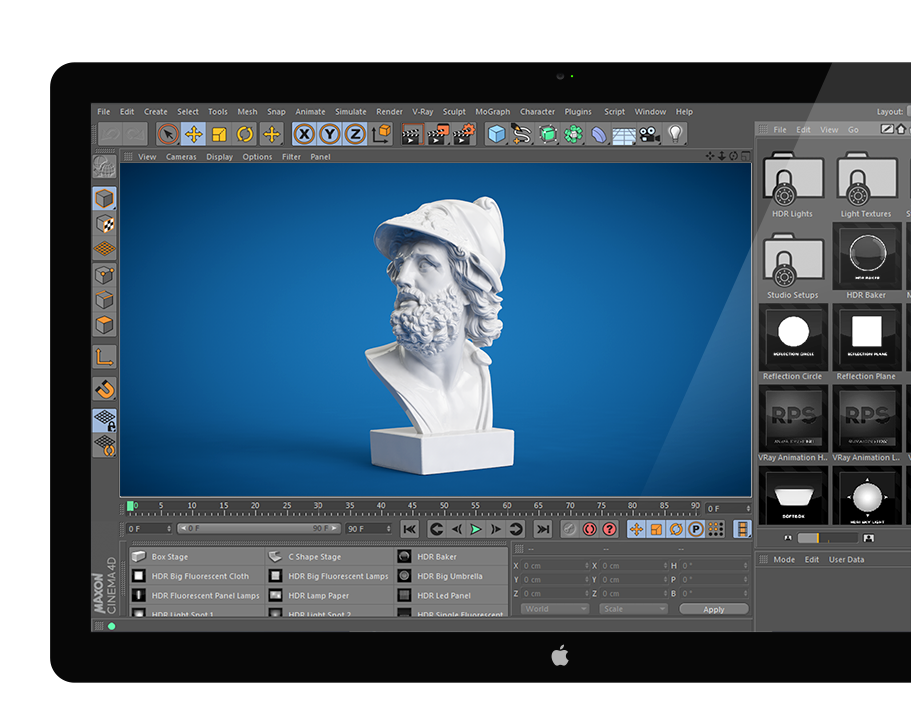Open the viewport Display menu
Viewport: 911px width, 701px height.
click(x=219, y=157)
